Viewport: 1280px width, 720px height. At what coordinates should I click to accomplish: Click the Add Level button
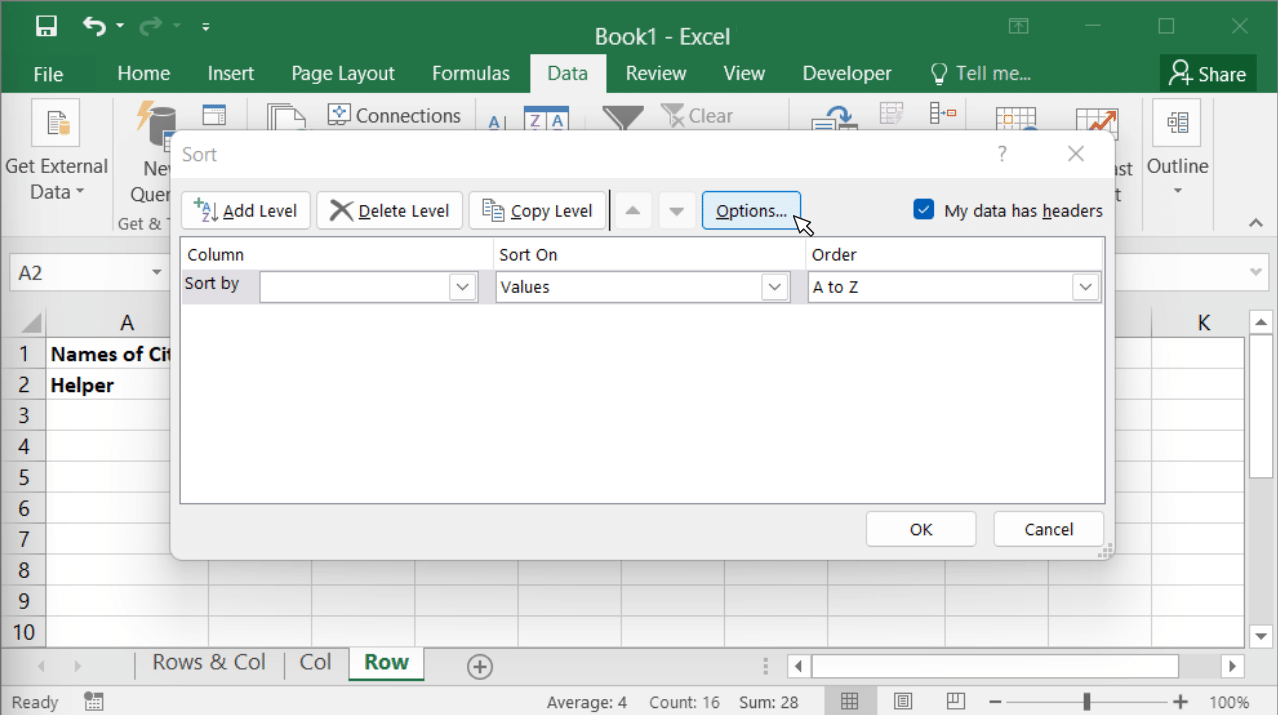tap(246, 211)
